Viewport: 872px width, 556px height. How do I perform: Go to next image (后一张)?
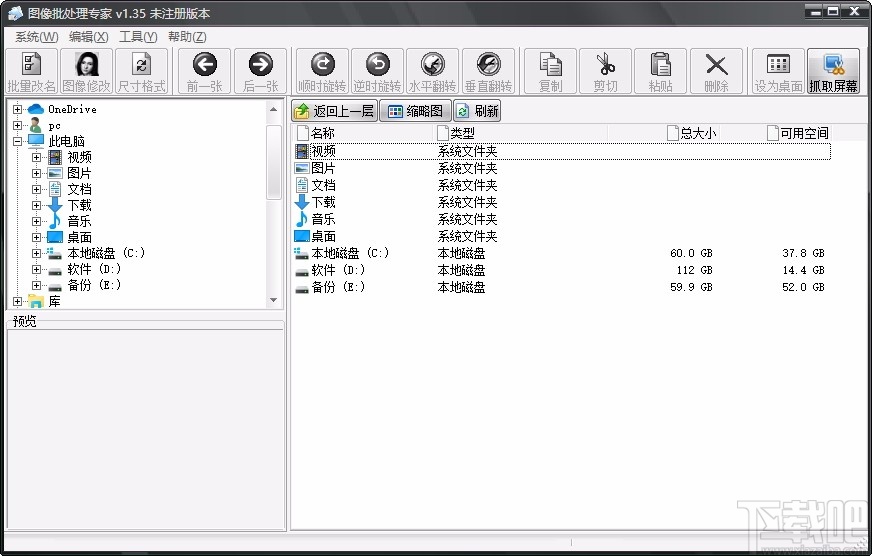tap(260, 71)
